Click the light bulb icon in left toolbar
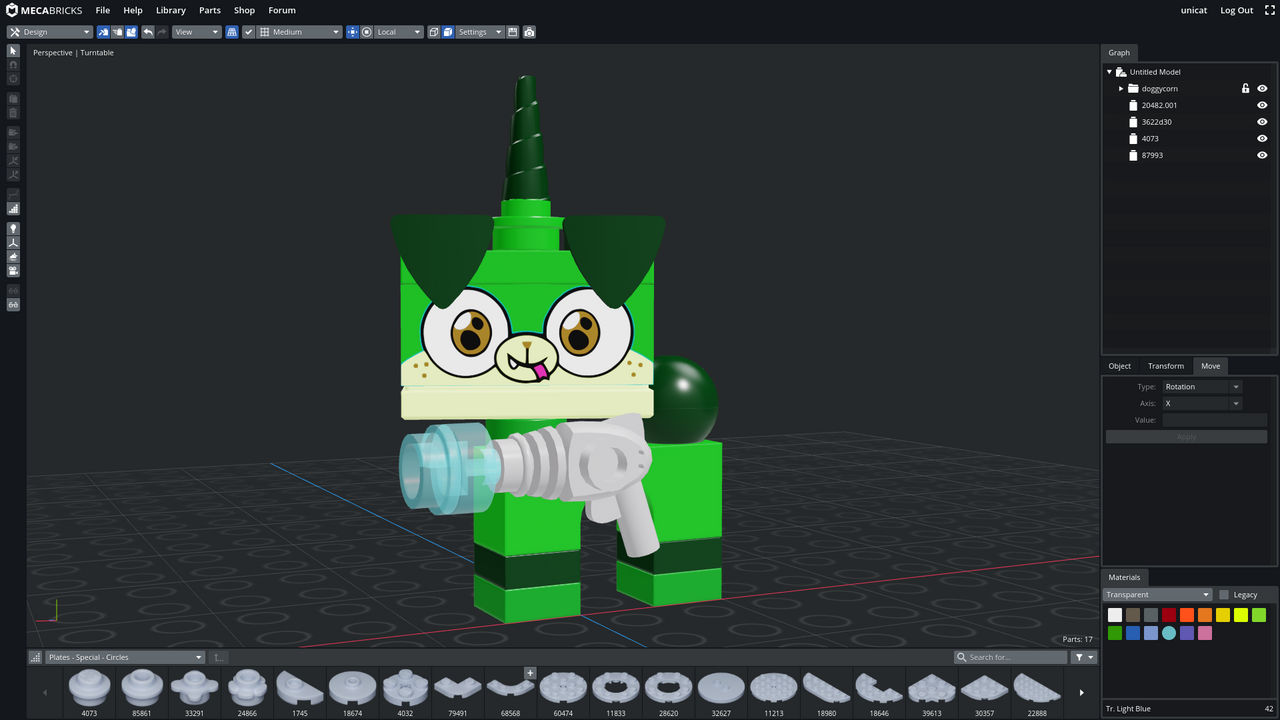This screenshot has height=720, width=1280. (x=13, y=229)
